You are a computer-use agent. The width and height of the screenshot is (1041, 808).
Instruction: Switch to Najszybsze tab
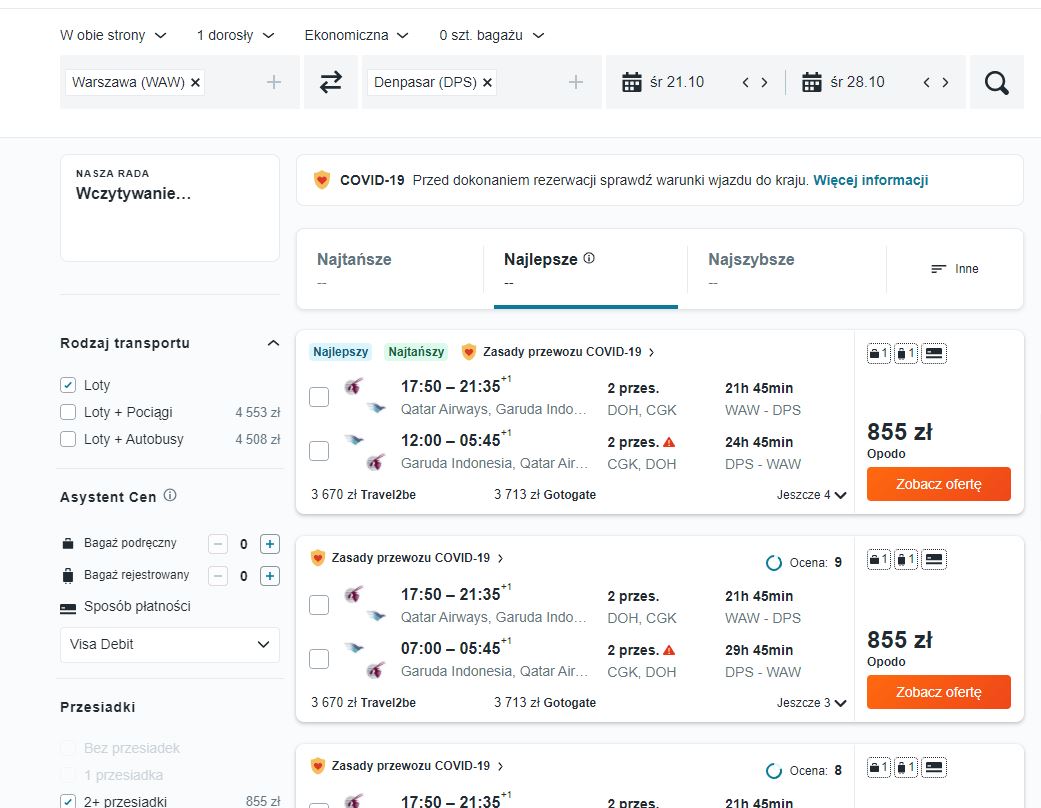(787, 269)
